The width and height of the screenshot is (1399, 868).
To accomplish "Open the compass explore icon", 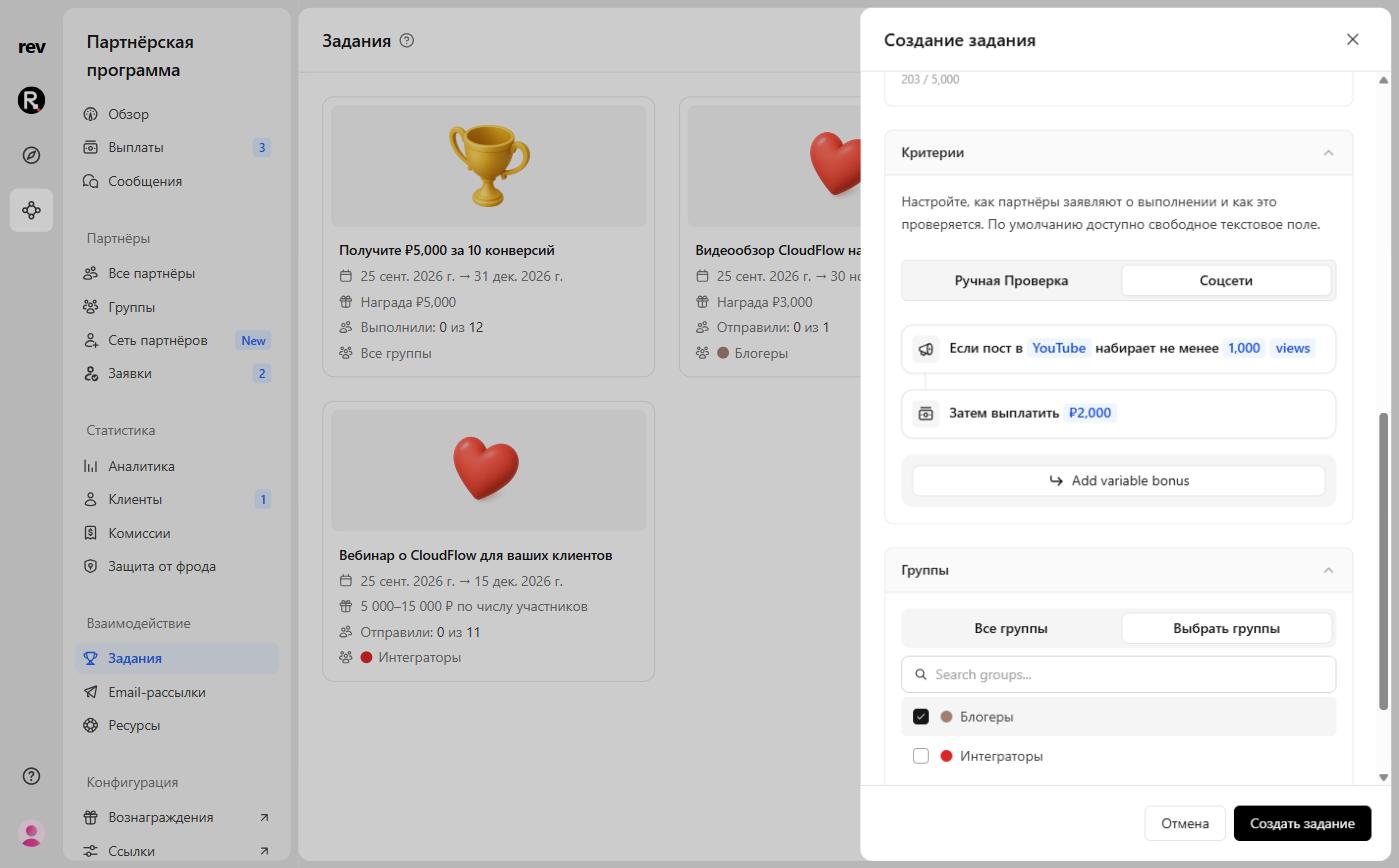I will coord(31,155).
